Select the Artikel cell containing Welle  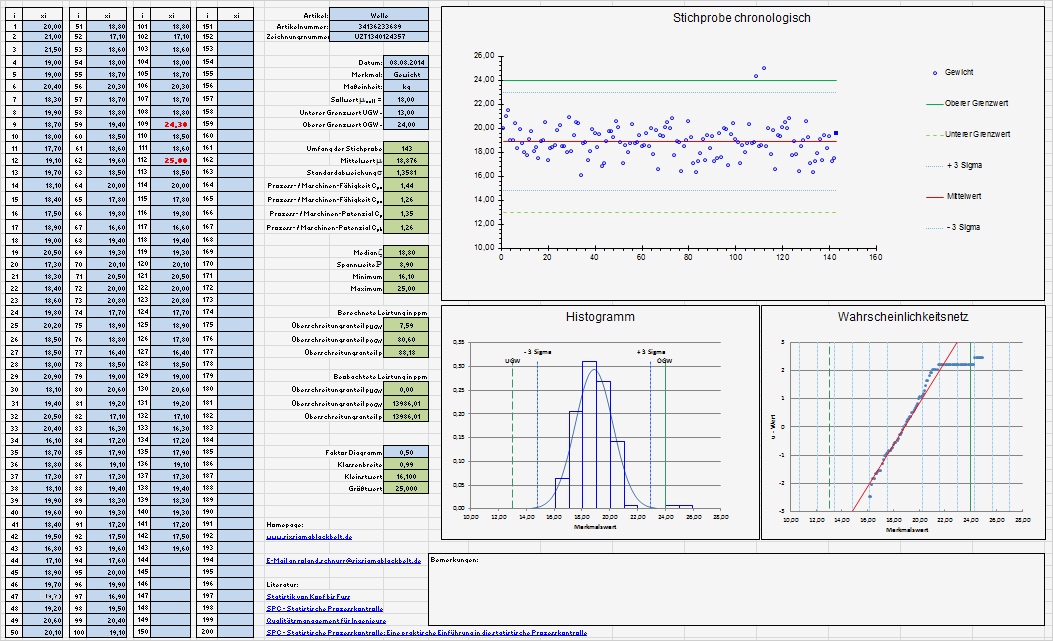pos(379,14)
